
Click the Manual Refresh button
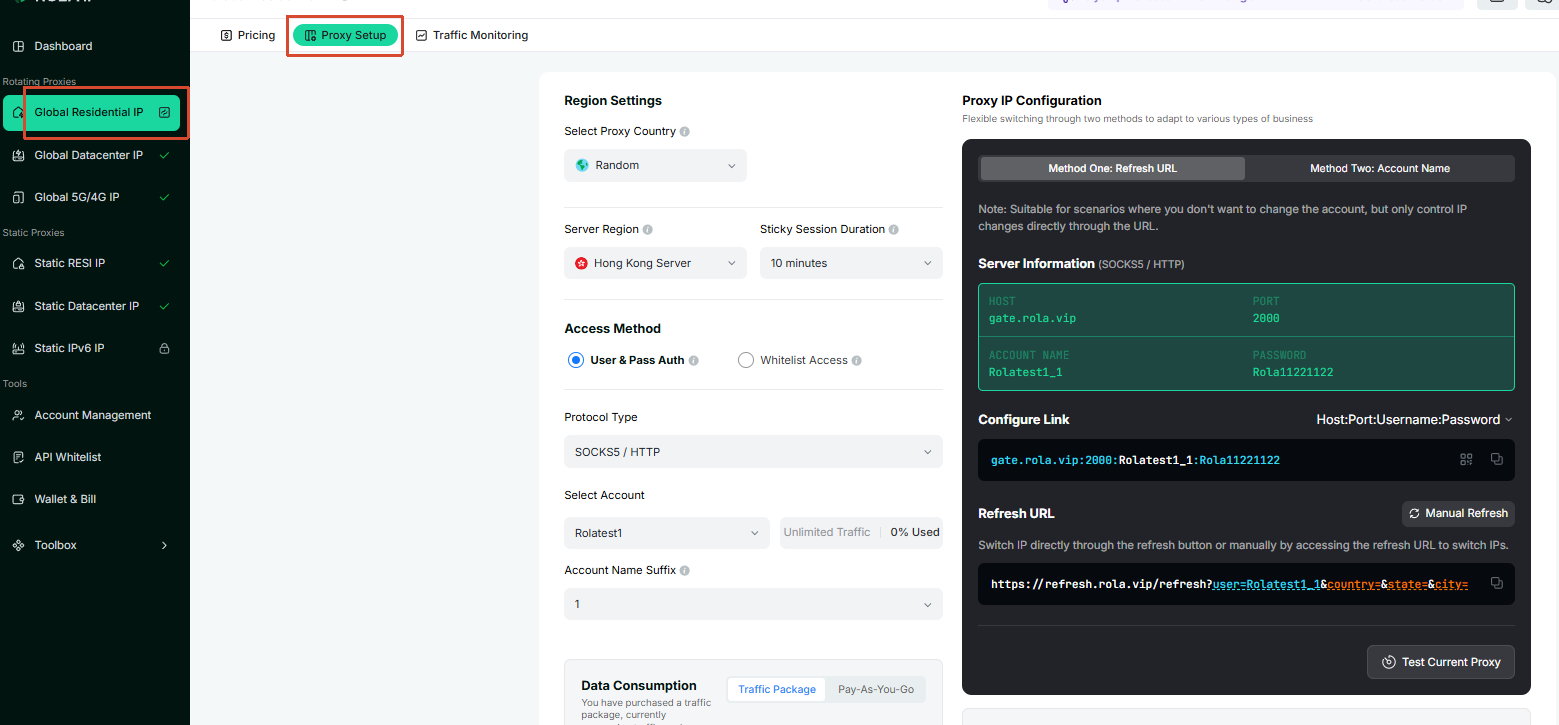point(1458,513)
